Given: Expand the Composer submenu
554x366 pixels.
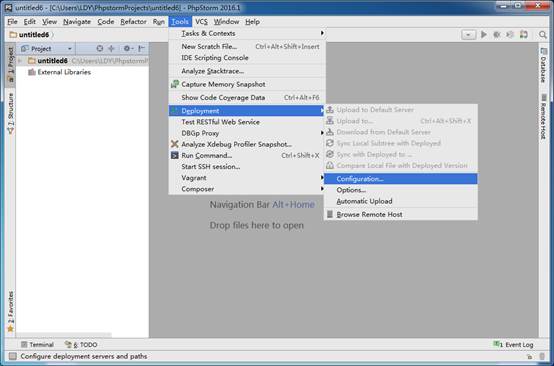Looking at the screenshot, I should (247, 189).
